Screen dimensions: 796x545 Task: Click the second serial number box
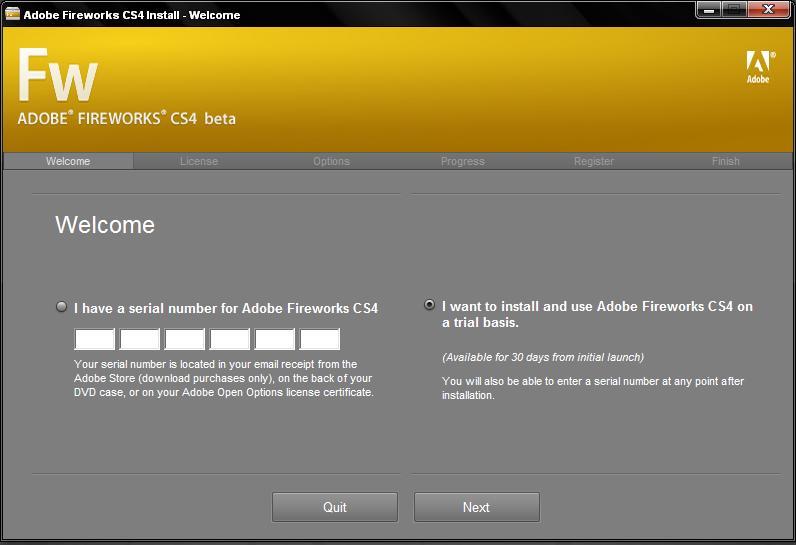tap(140, 339)
